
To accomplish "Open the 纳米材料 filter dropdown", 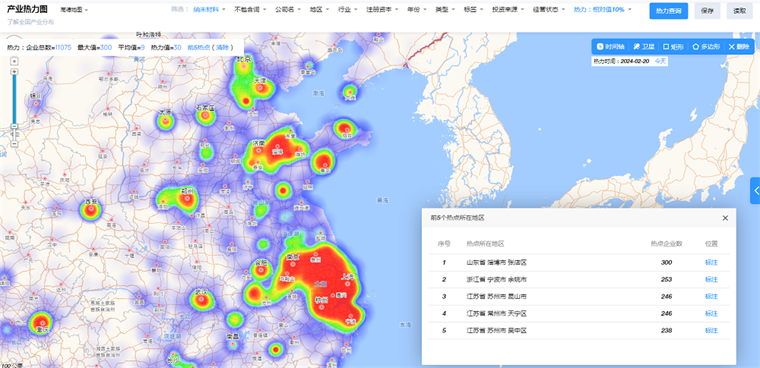I will pyautogui.click(x=208, y=10).
